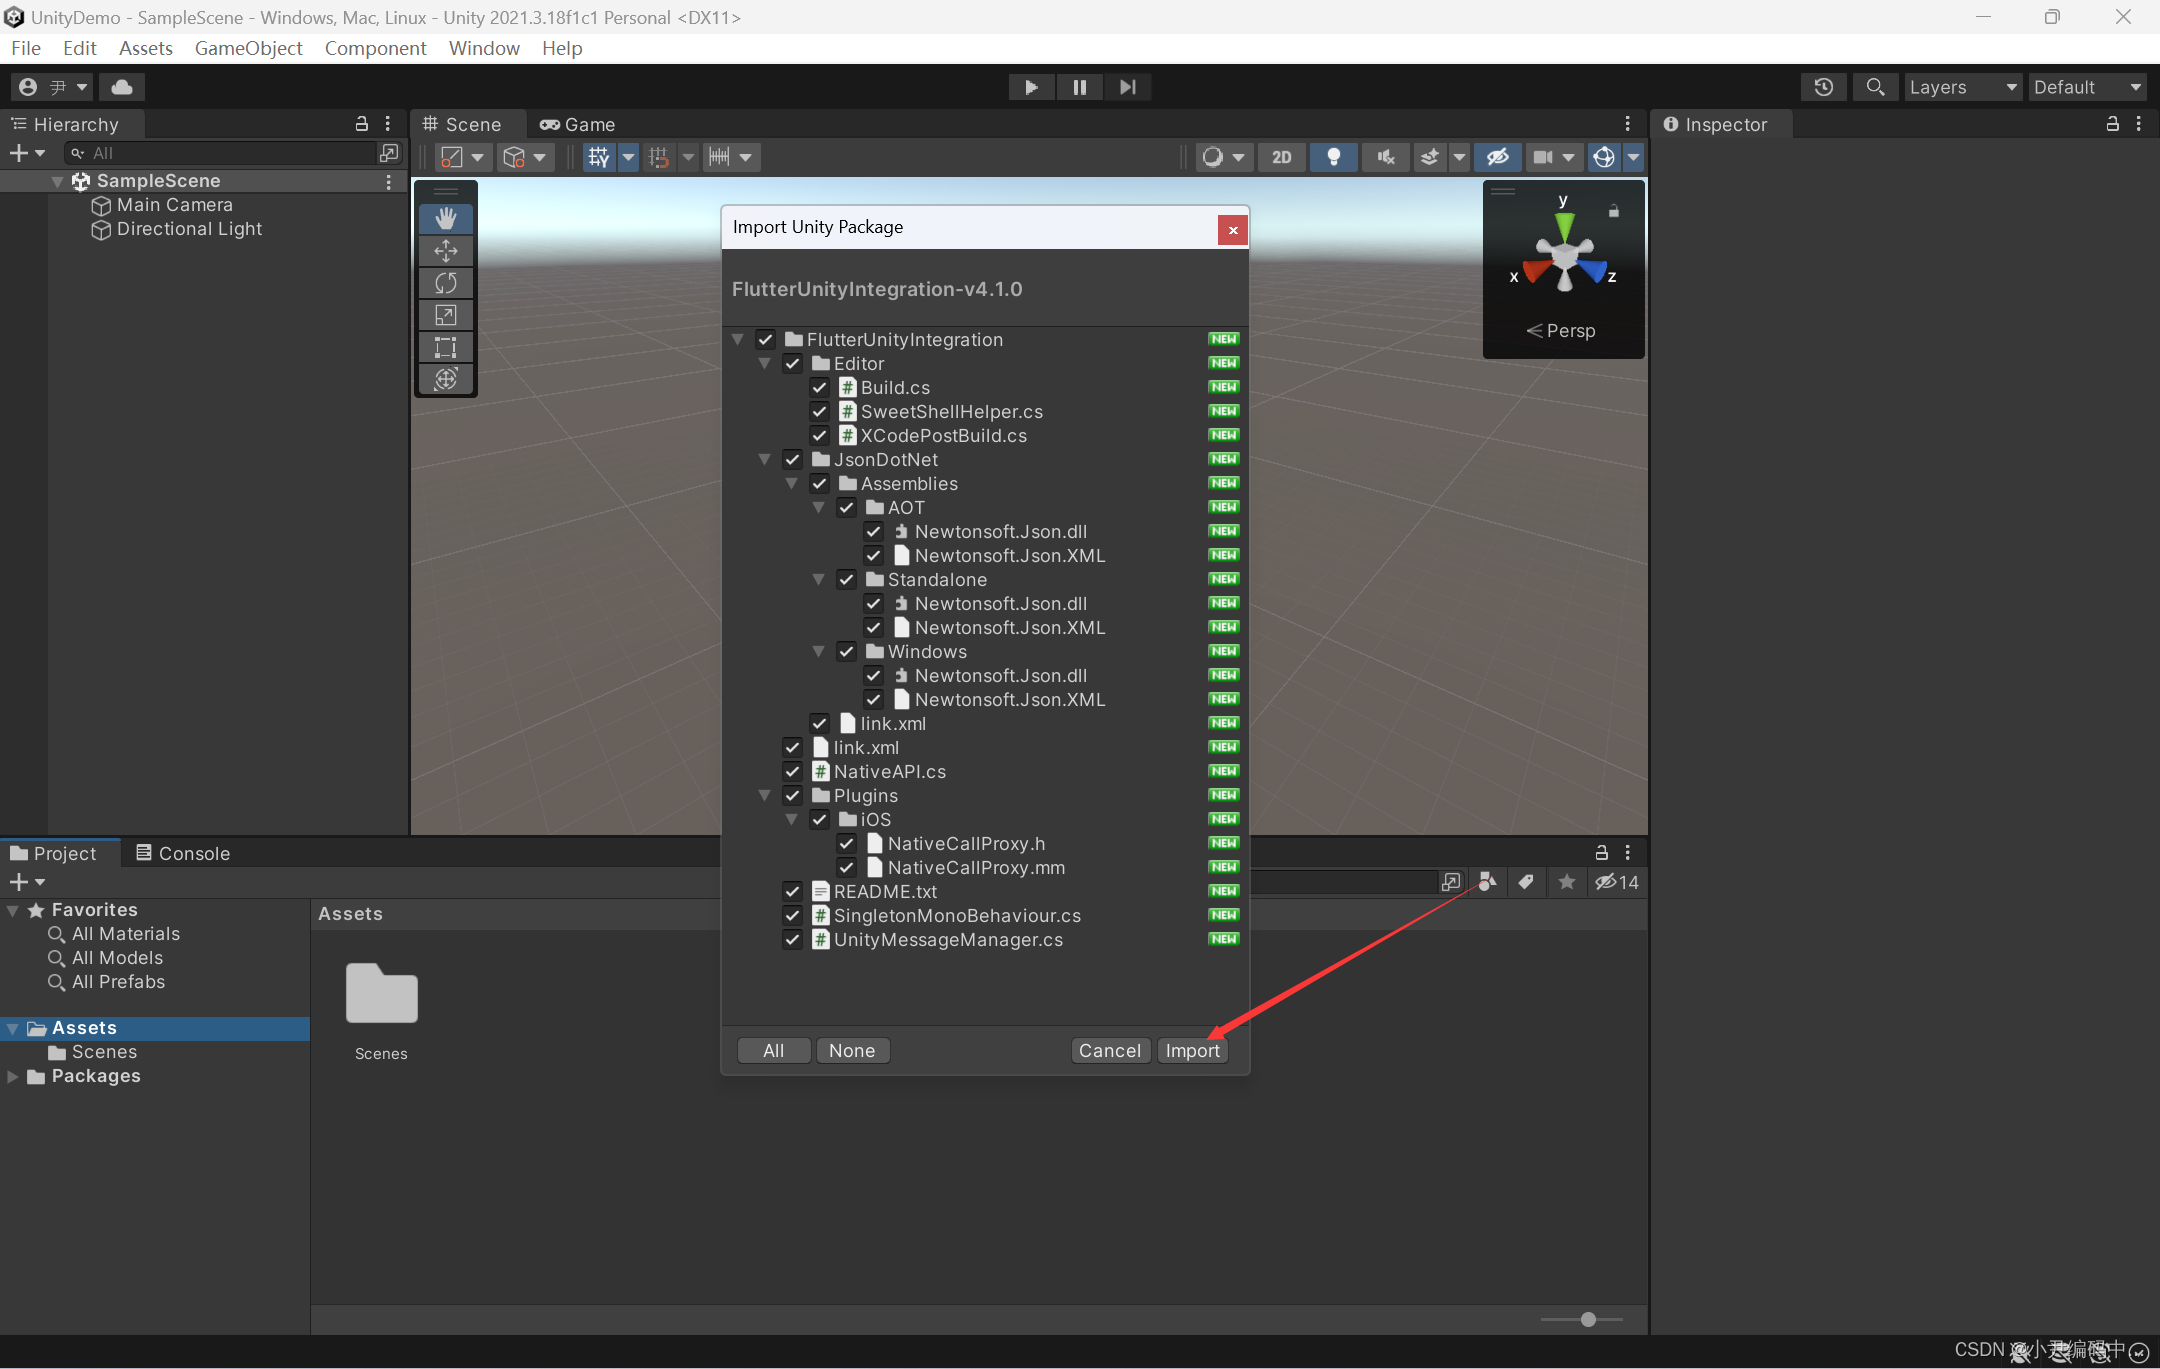Uncheck the README.txt checkbox
The image size is (2160, 1369).
click(x=793, y=892)
